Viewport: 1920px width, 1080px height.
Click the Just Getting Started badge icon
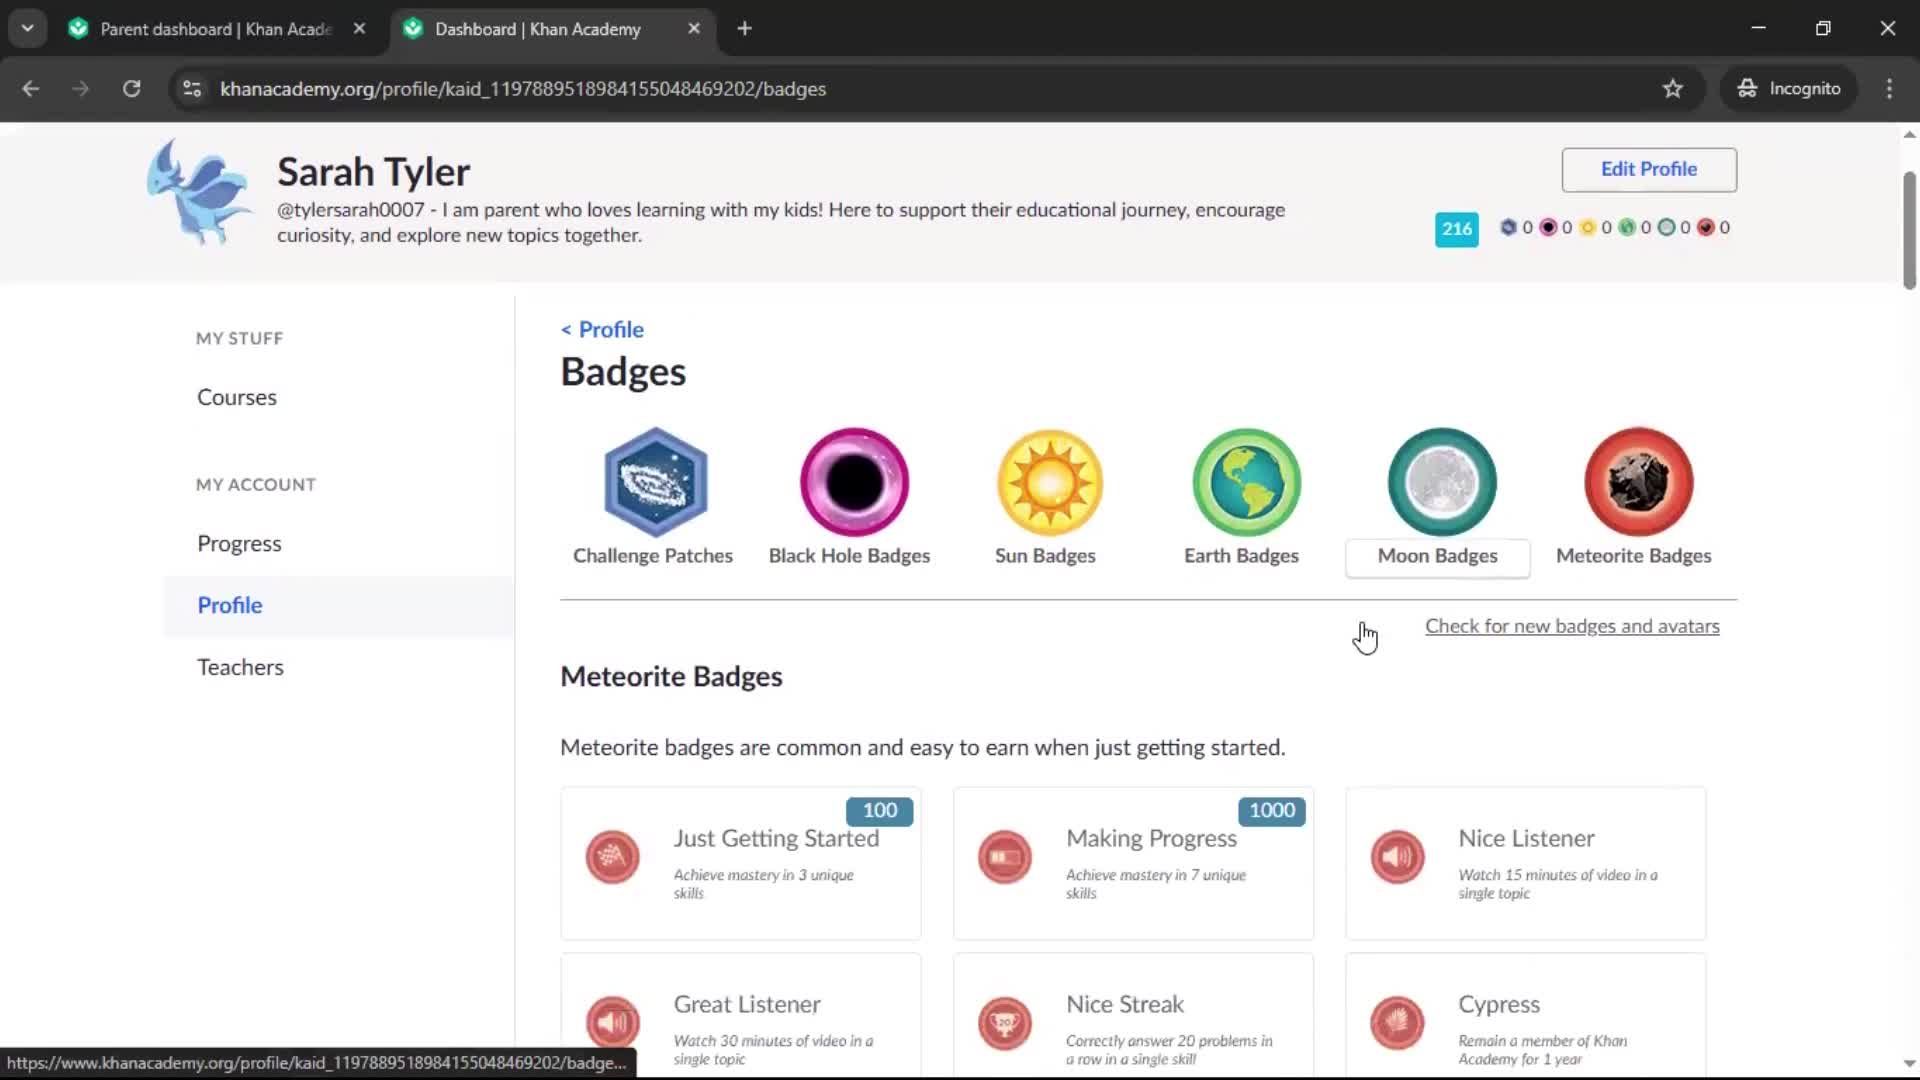pos(612,857)
